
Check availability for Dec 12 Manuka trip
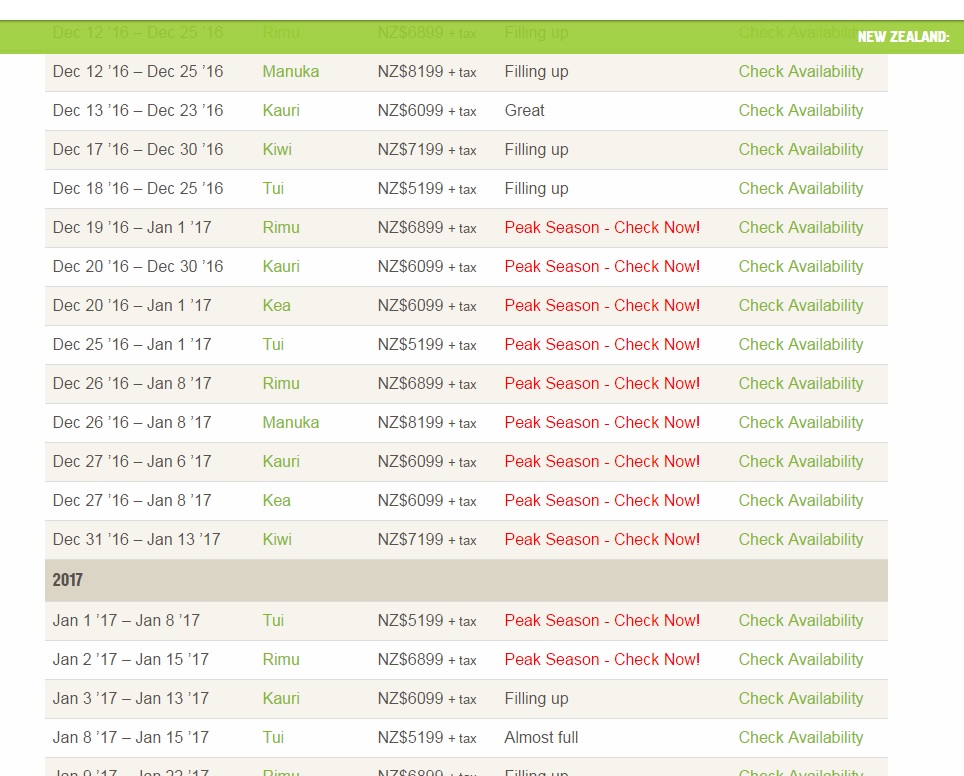(x=800, y=72)
